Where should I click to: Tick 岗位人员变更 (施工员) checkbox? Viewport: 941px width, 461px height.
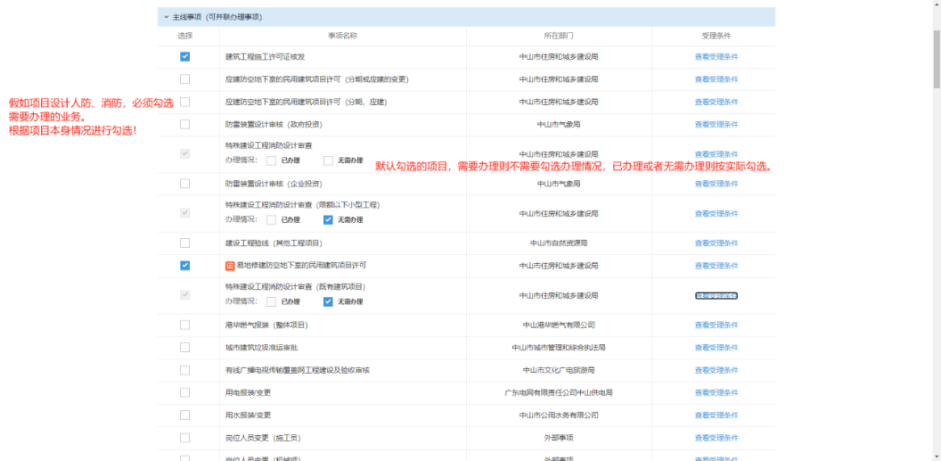click(x=185, y=437)
